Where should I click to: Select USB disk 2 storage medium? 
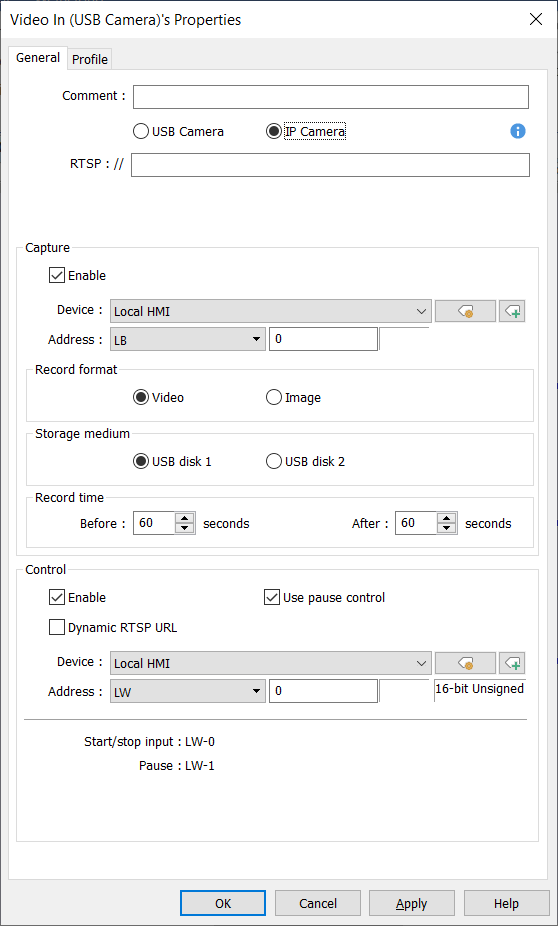coord(274,461)
